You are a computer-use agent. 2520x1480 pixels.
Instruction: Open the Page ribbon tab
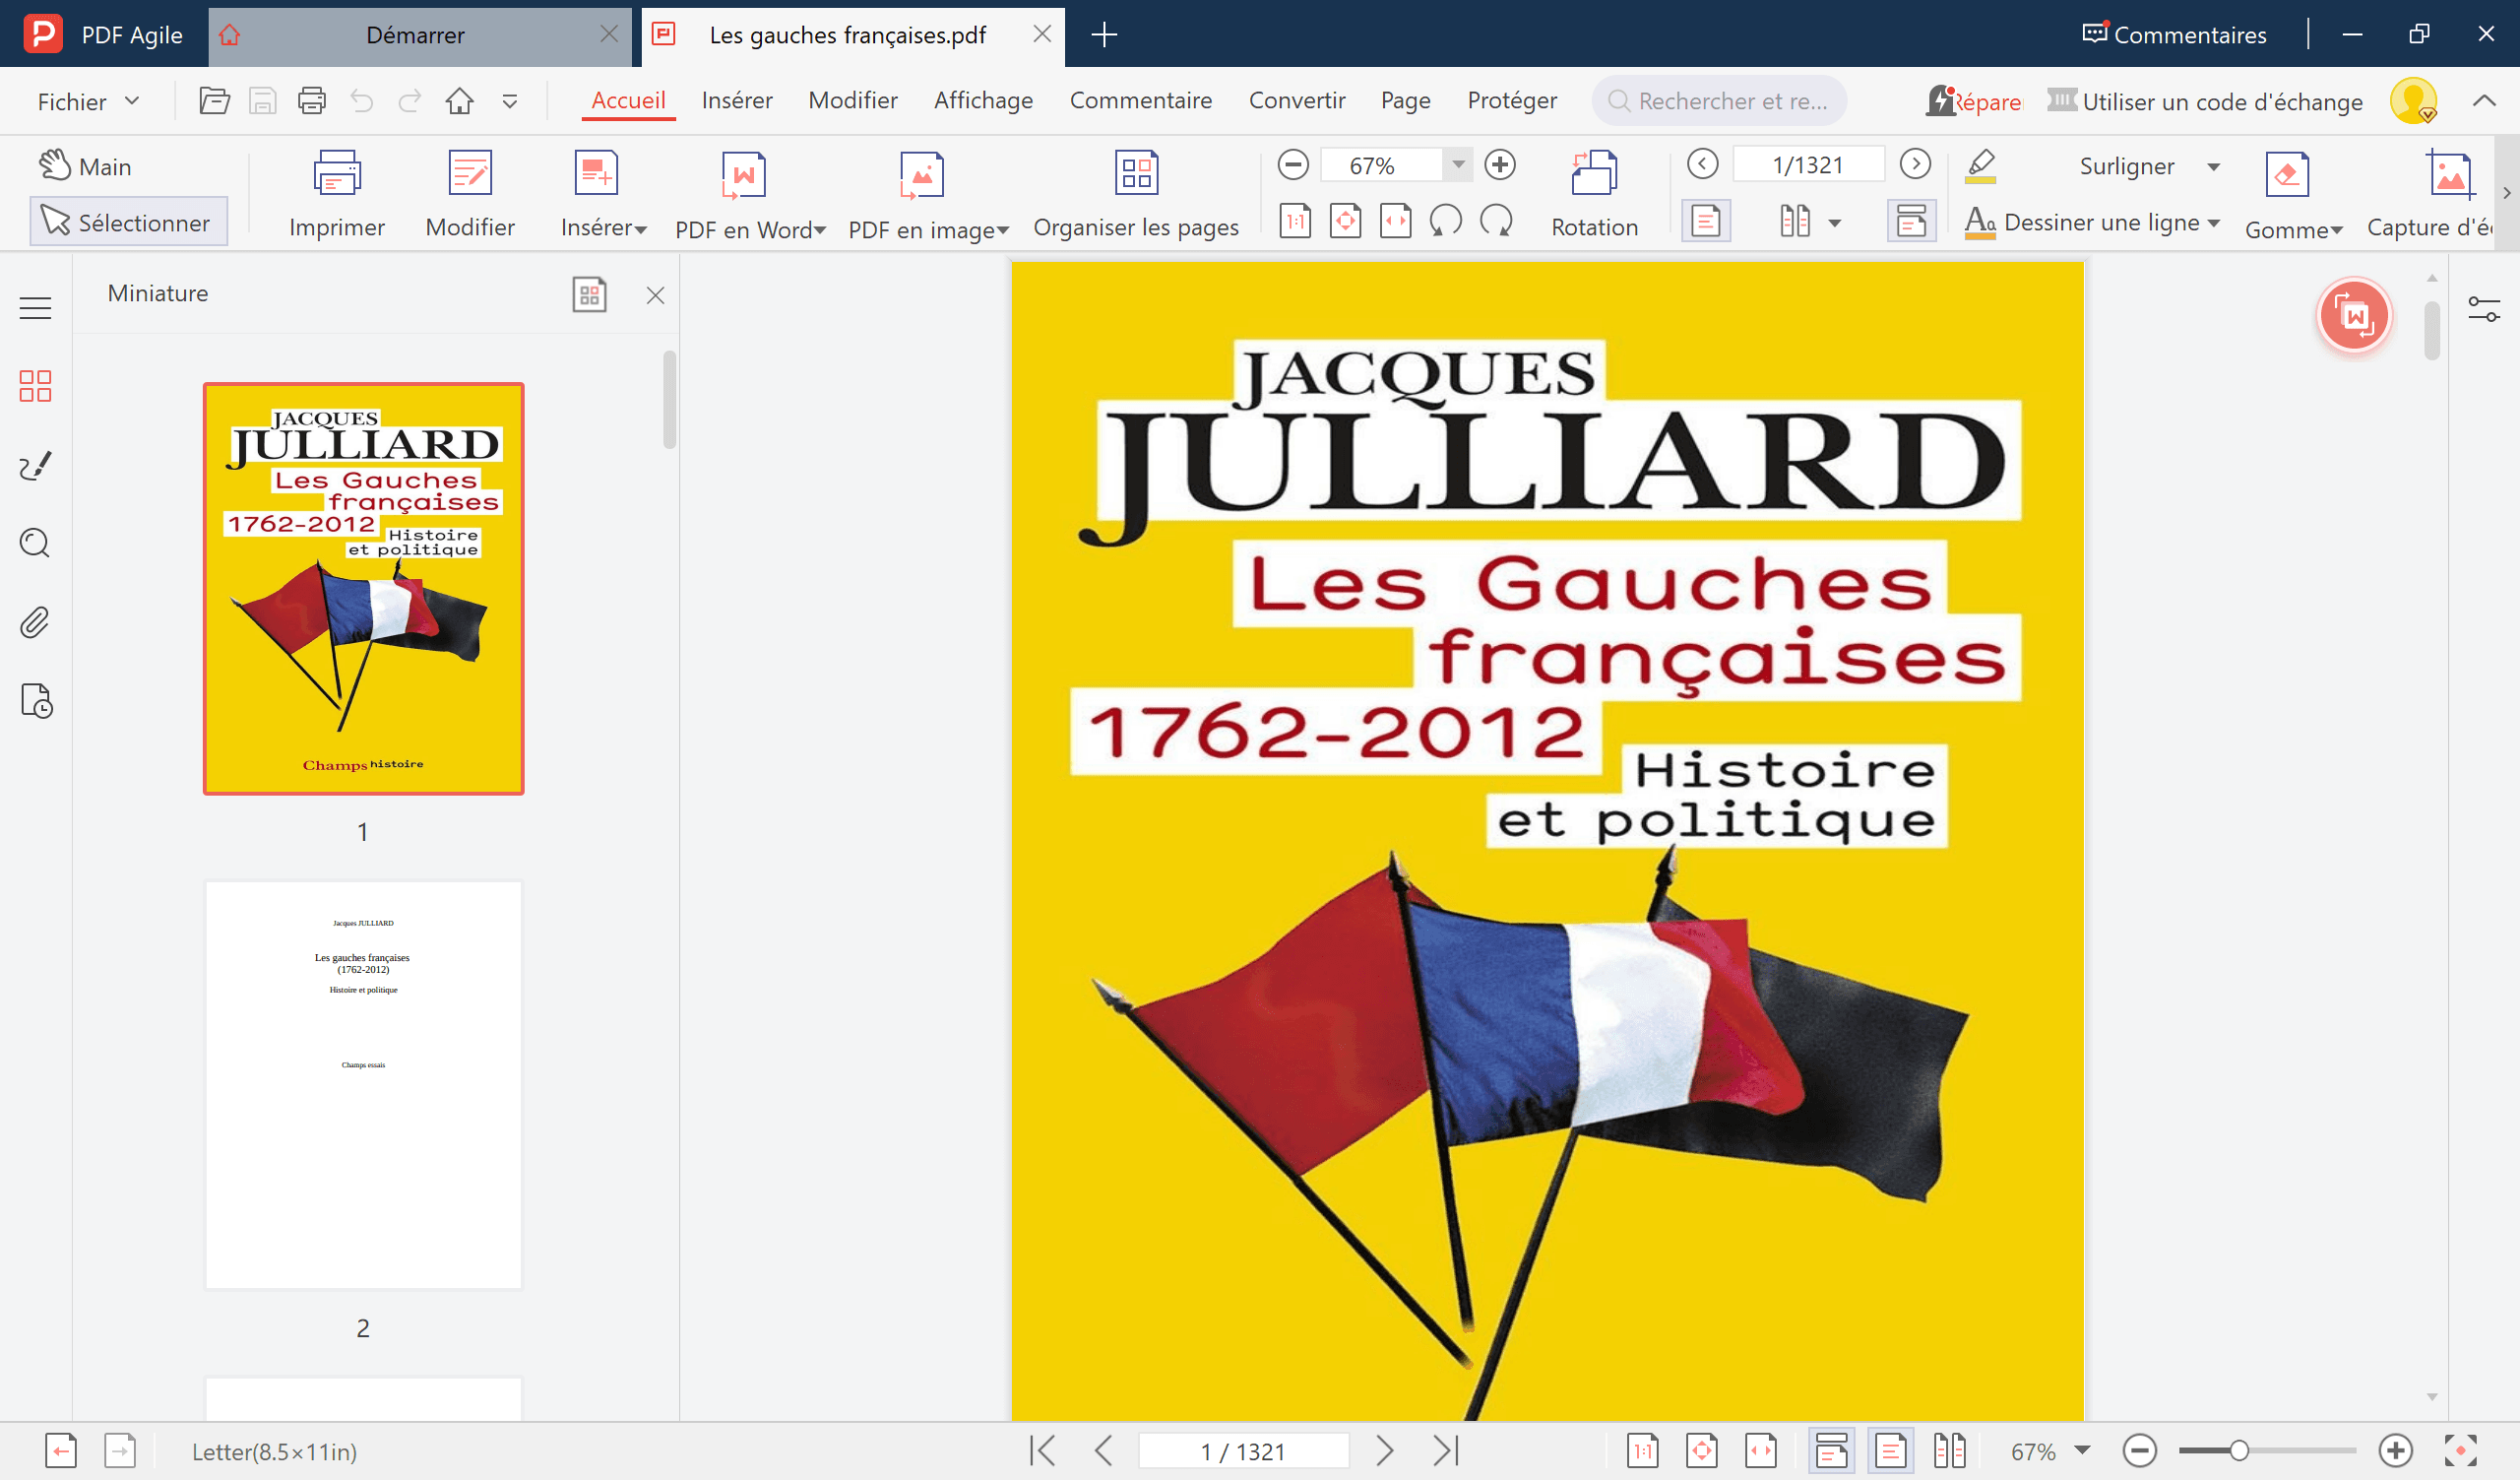1405,100
